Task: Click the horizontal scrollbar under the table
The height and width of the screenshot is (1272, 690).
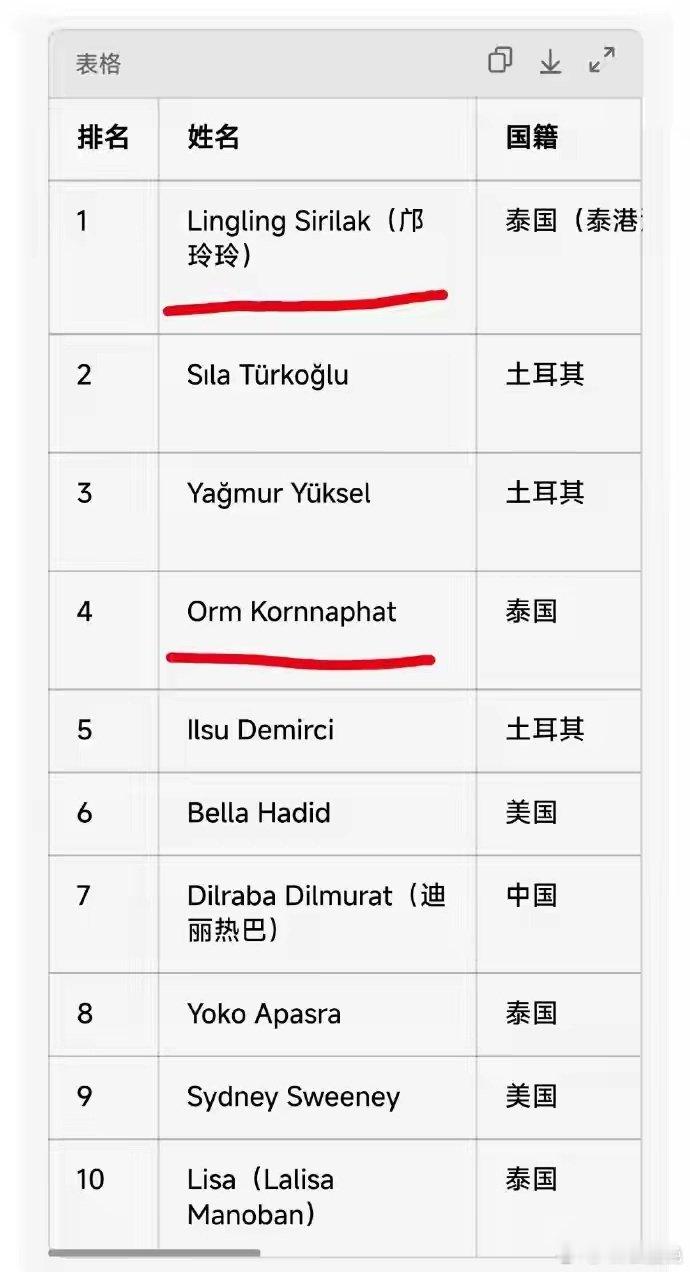Action: point(154,1252)
